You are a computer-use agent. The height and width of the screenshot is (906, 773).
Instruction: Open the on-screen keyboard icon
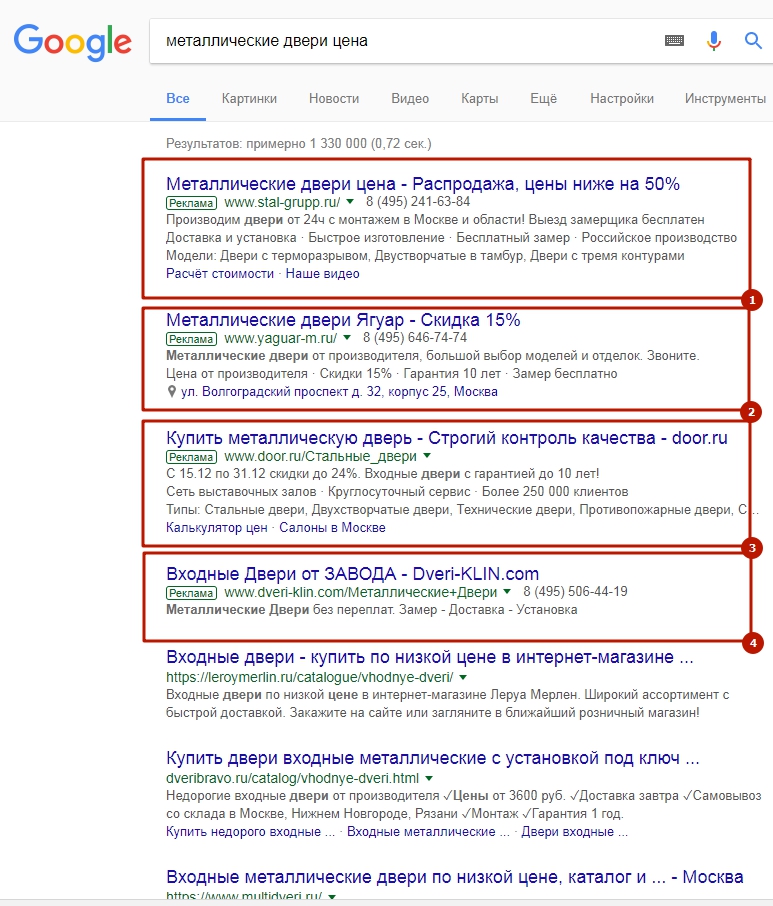(674, 40)
